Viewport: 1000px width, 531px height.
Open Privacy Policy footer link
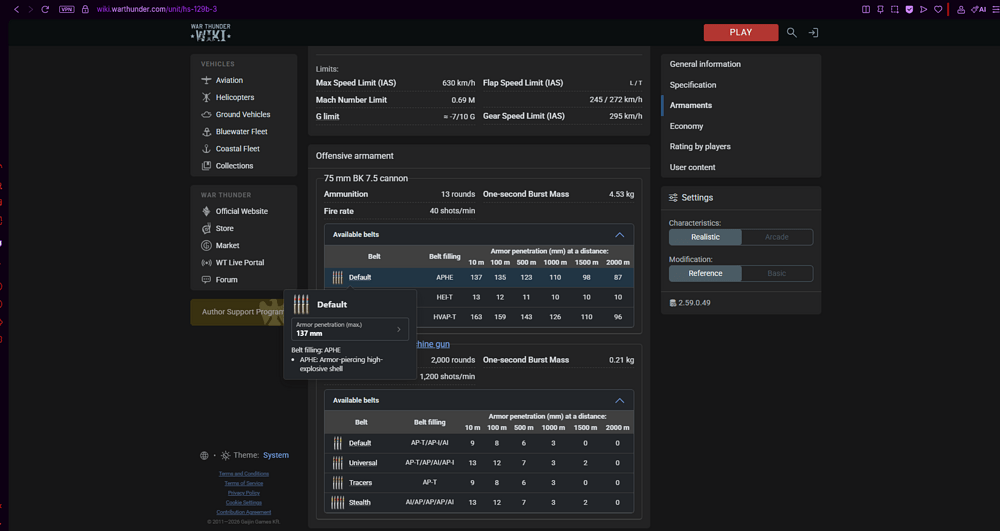point(244,493)
